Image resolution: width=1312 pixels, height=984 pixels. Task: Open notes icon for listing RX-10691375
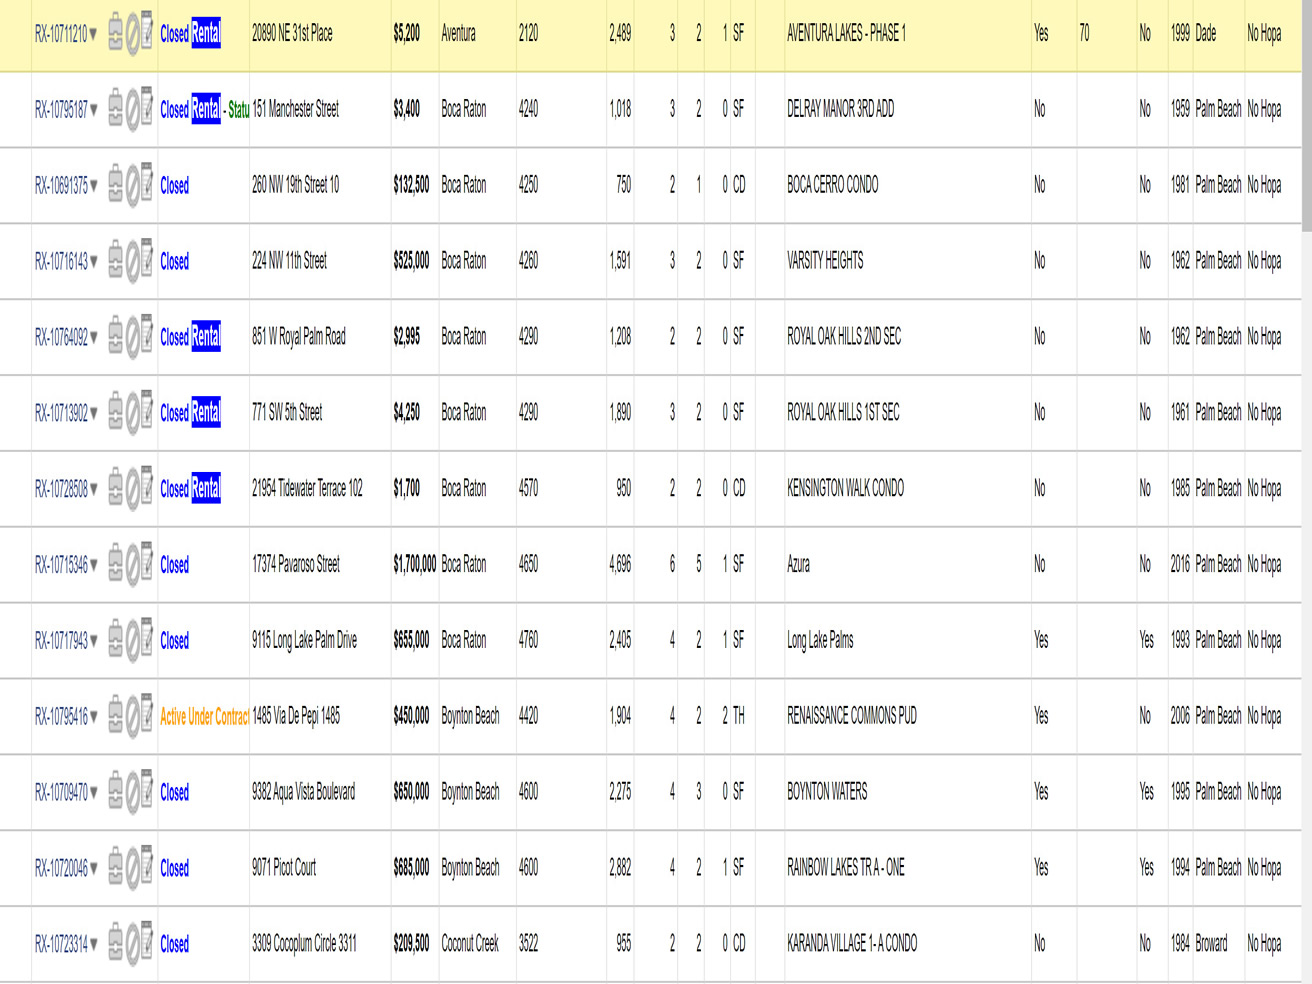click(146, 184)
